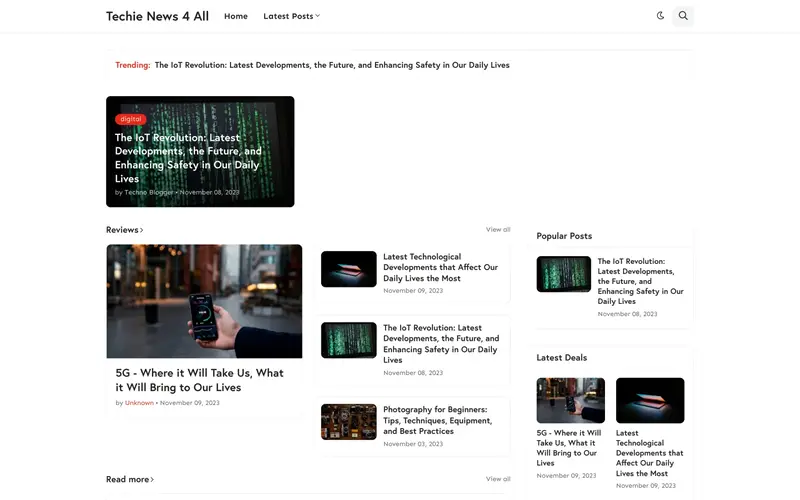Open the Read more section heading

pos(130,479)
